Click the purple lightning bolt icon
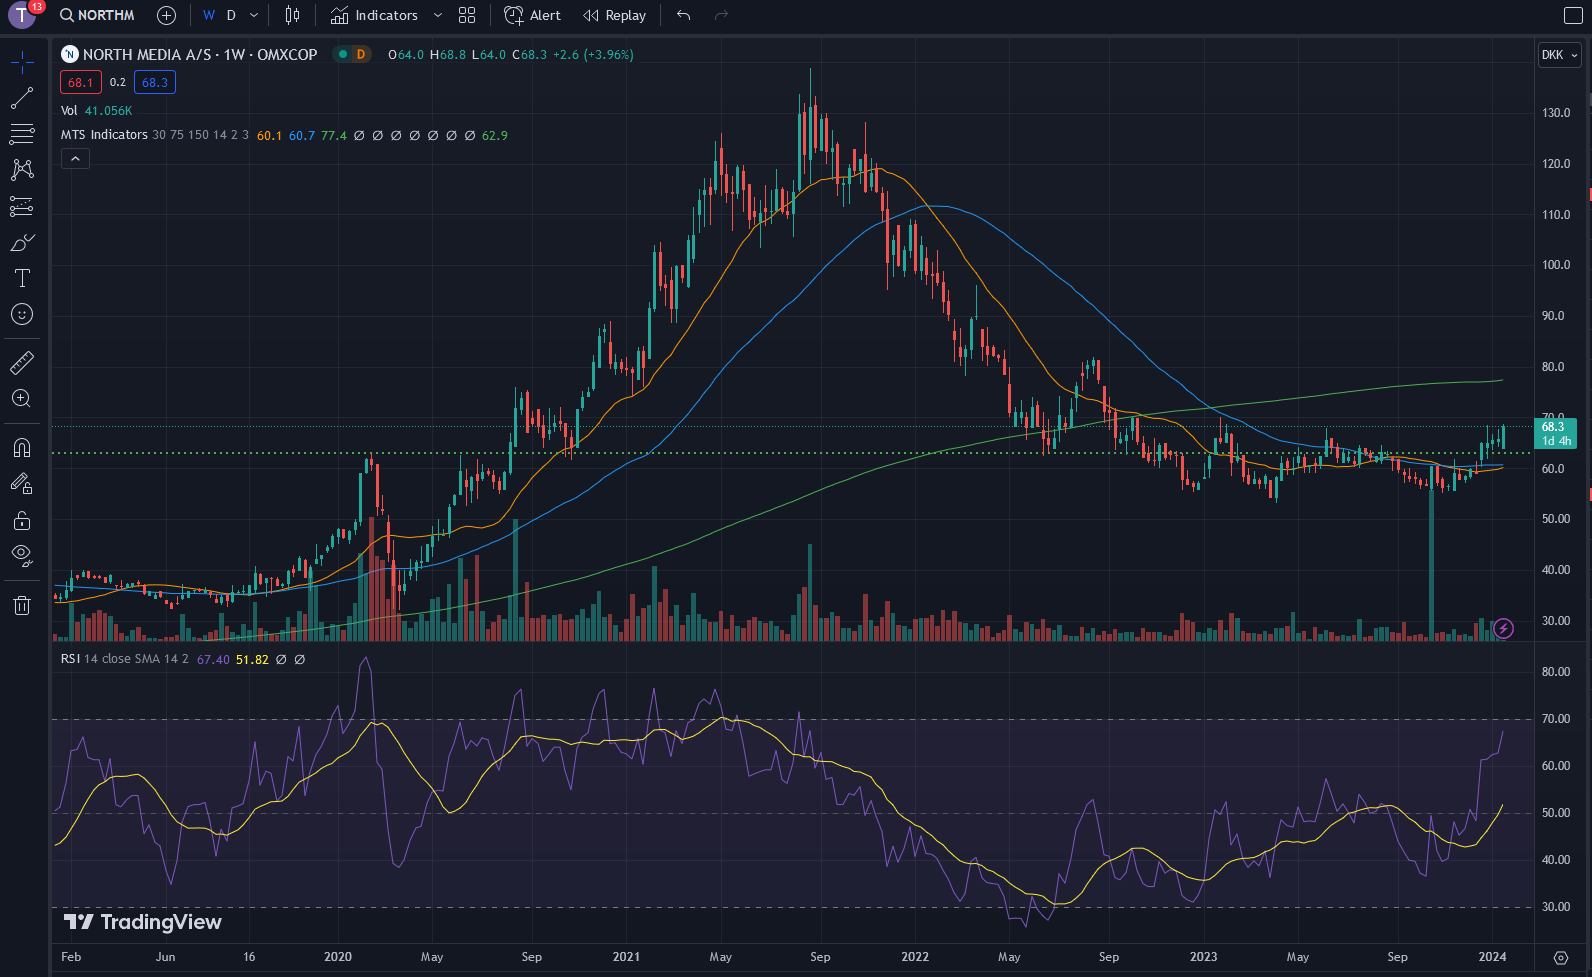Viewport: 1592px width, 977px height. point(1503,628)
